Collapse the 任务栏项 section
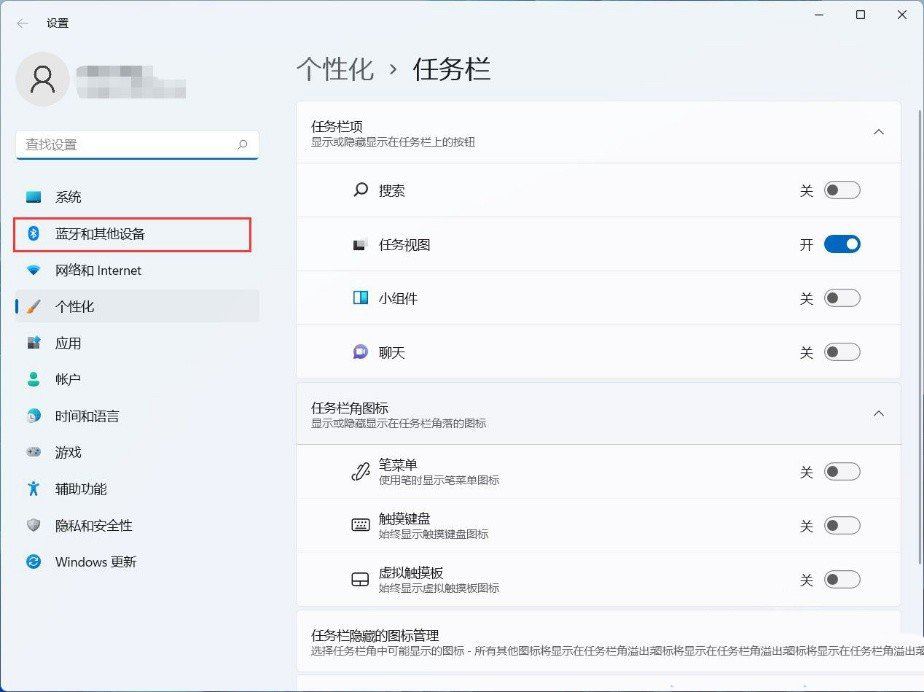 [x=878, y=132]
